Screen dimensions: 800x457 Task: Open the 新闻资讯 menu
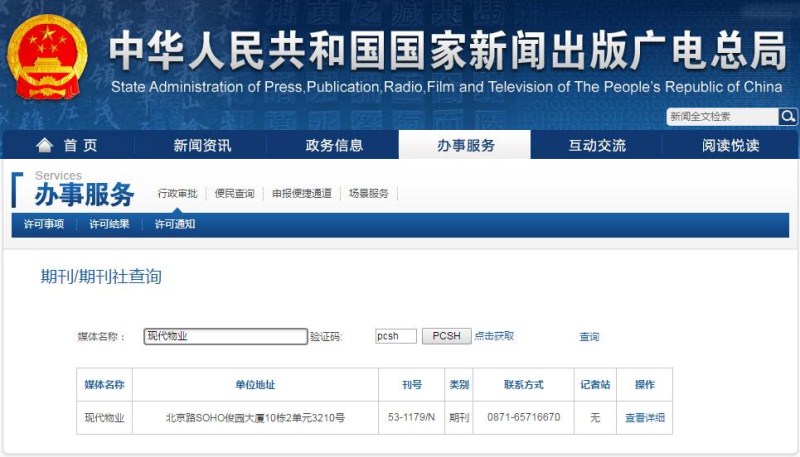pos(202,145)
